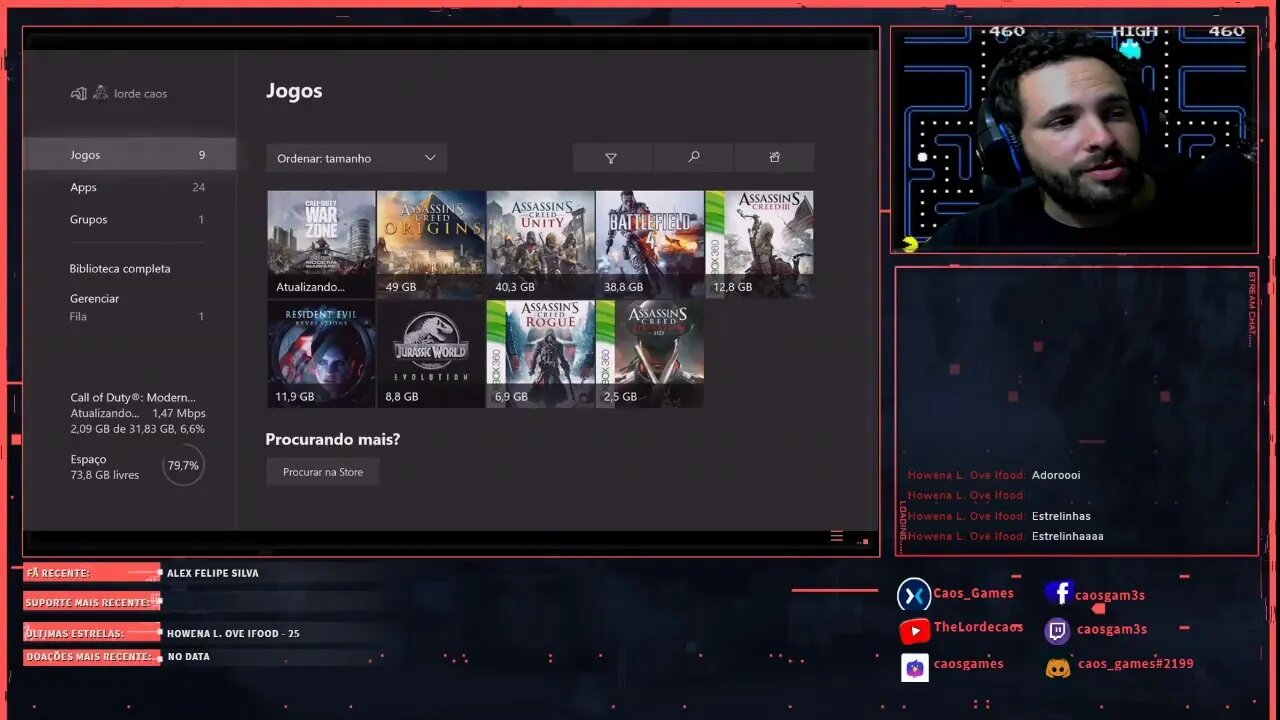Screen dimensions: 1280x720
Task: Select Battlefield 4 game tile
Action: coord(650,244)
